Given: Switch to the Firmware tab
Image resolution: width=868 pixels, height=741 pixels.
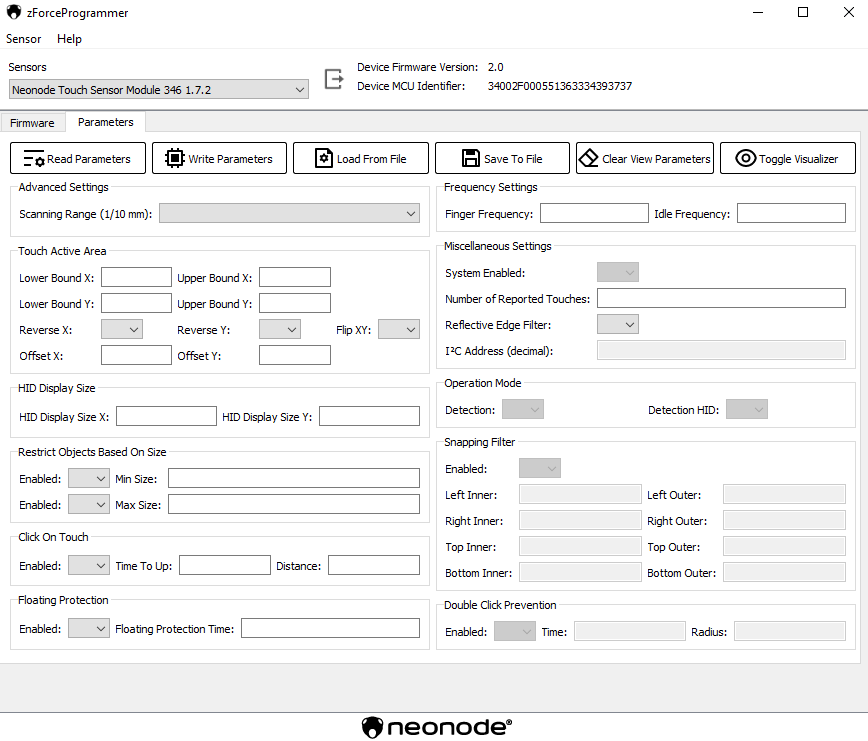Looking at the screenshot, I should point(32,123).
